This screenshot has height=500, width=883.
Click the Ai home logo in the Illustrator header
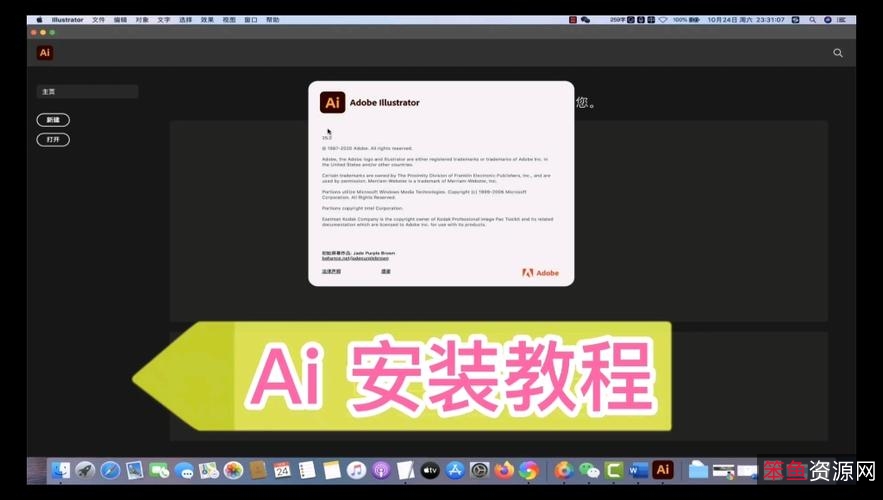click(44, 53)
